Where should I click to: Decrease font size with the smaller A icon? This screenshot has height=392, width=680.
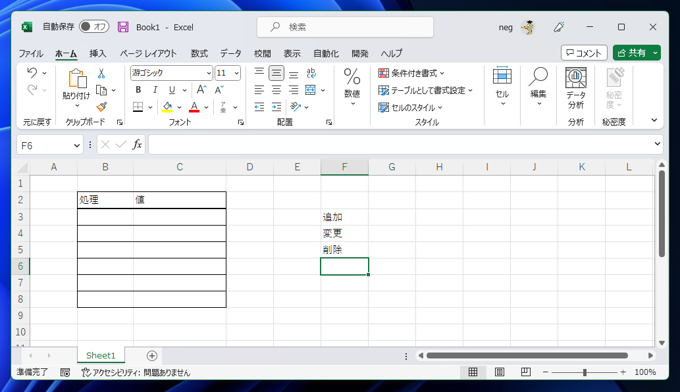pyautogui.click(x=219, y=90)
